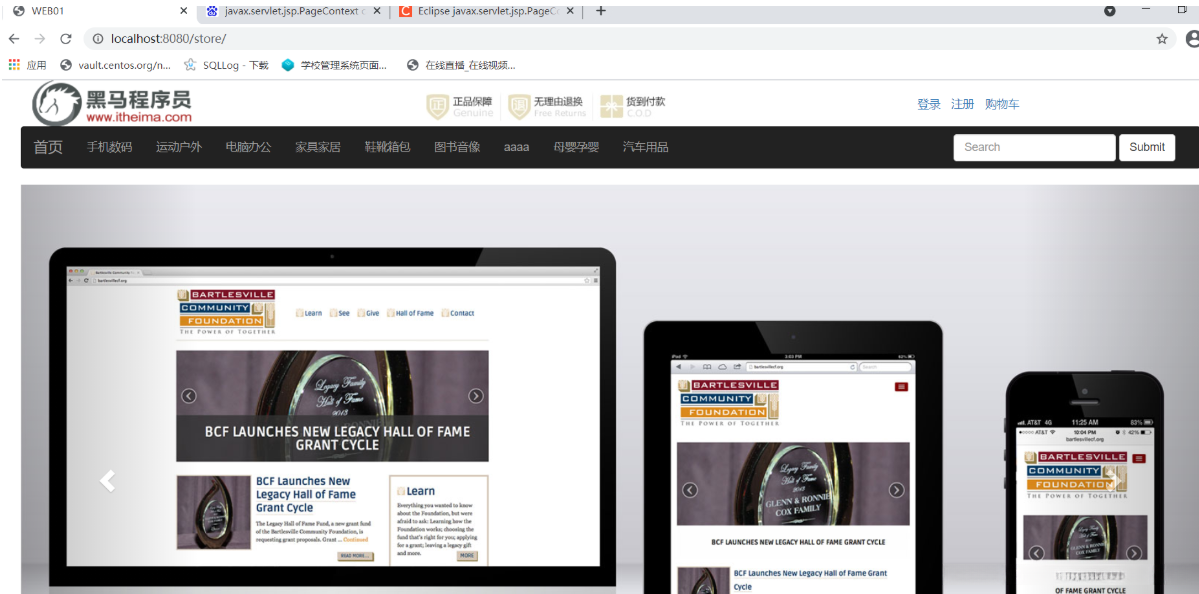Click the www.itheima.com logo text
This screenshot has height=594, width=1199.
pyautogui.click(x=138, y=117)
